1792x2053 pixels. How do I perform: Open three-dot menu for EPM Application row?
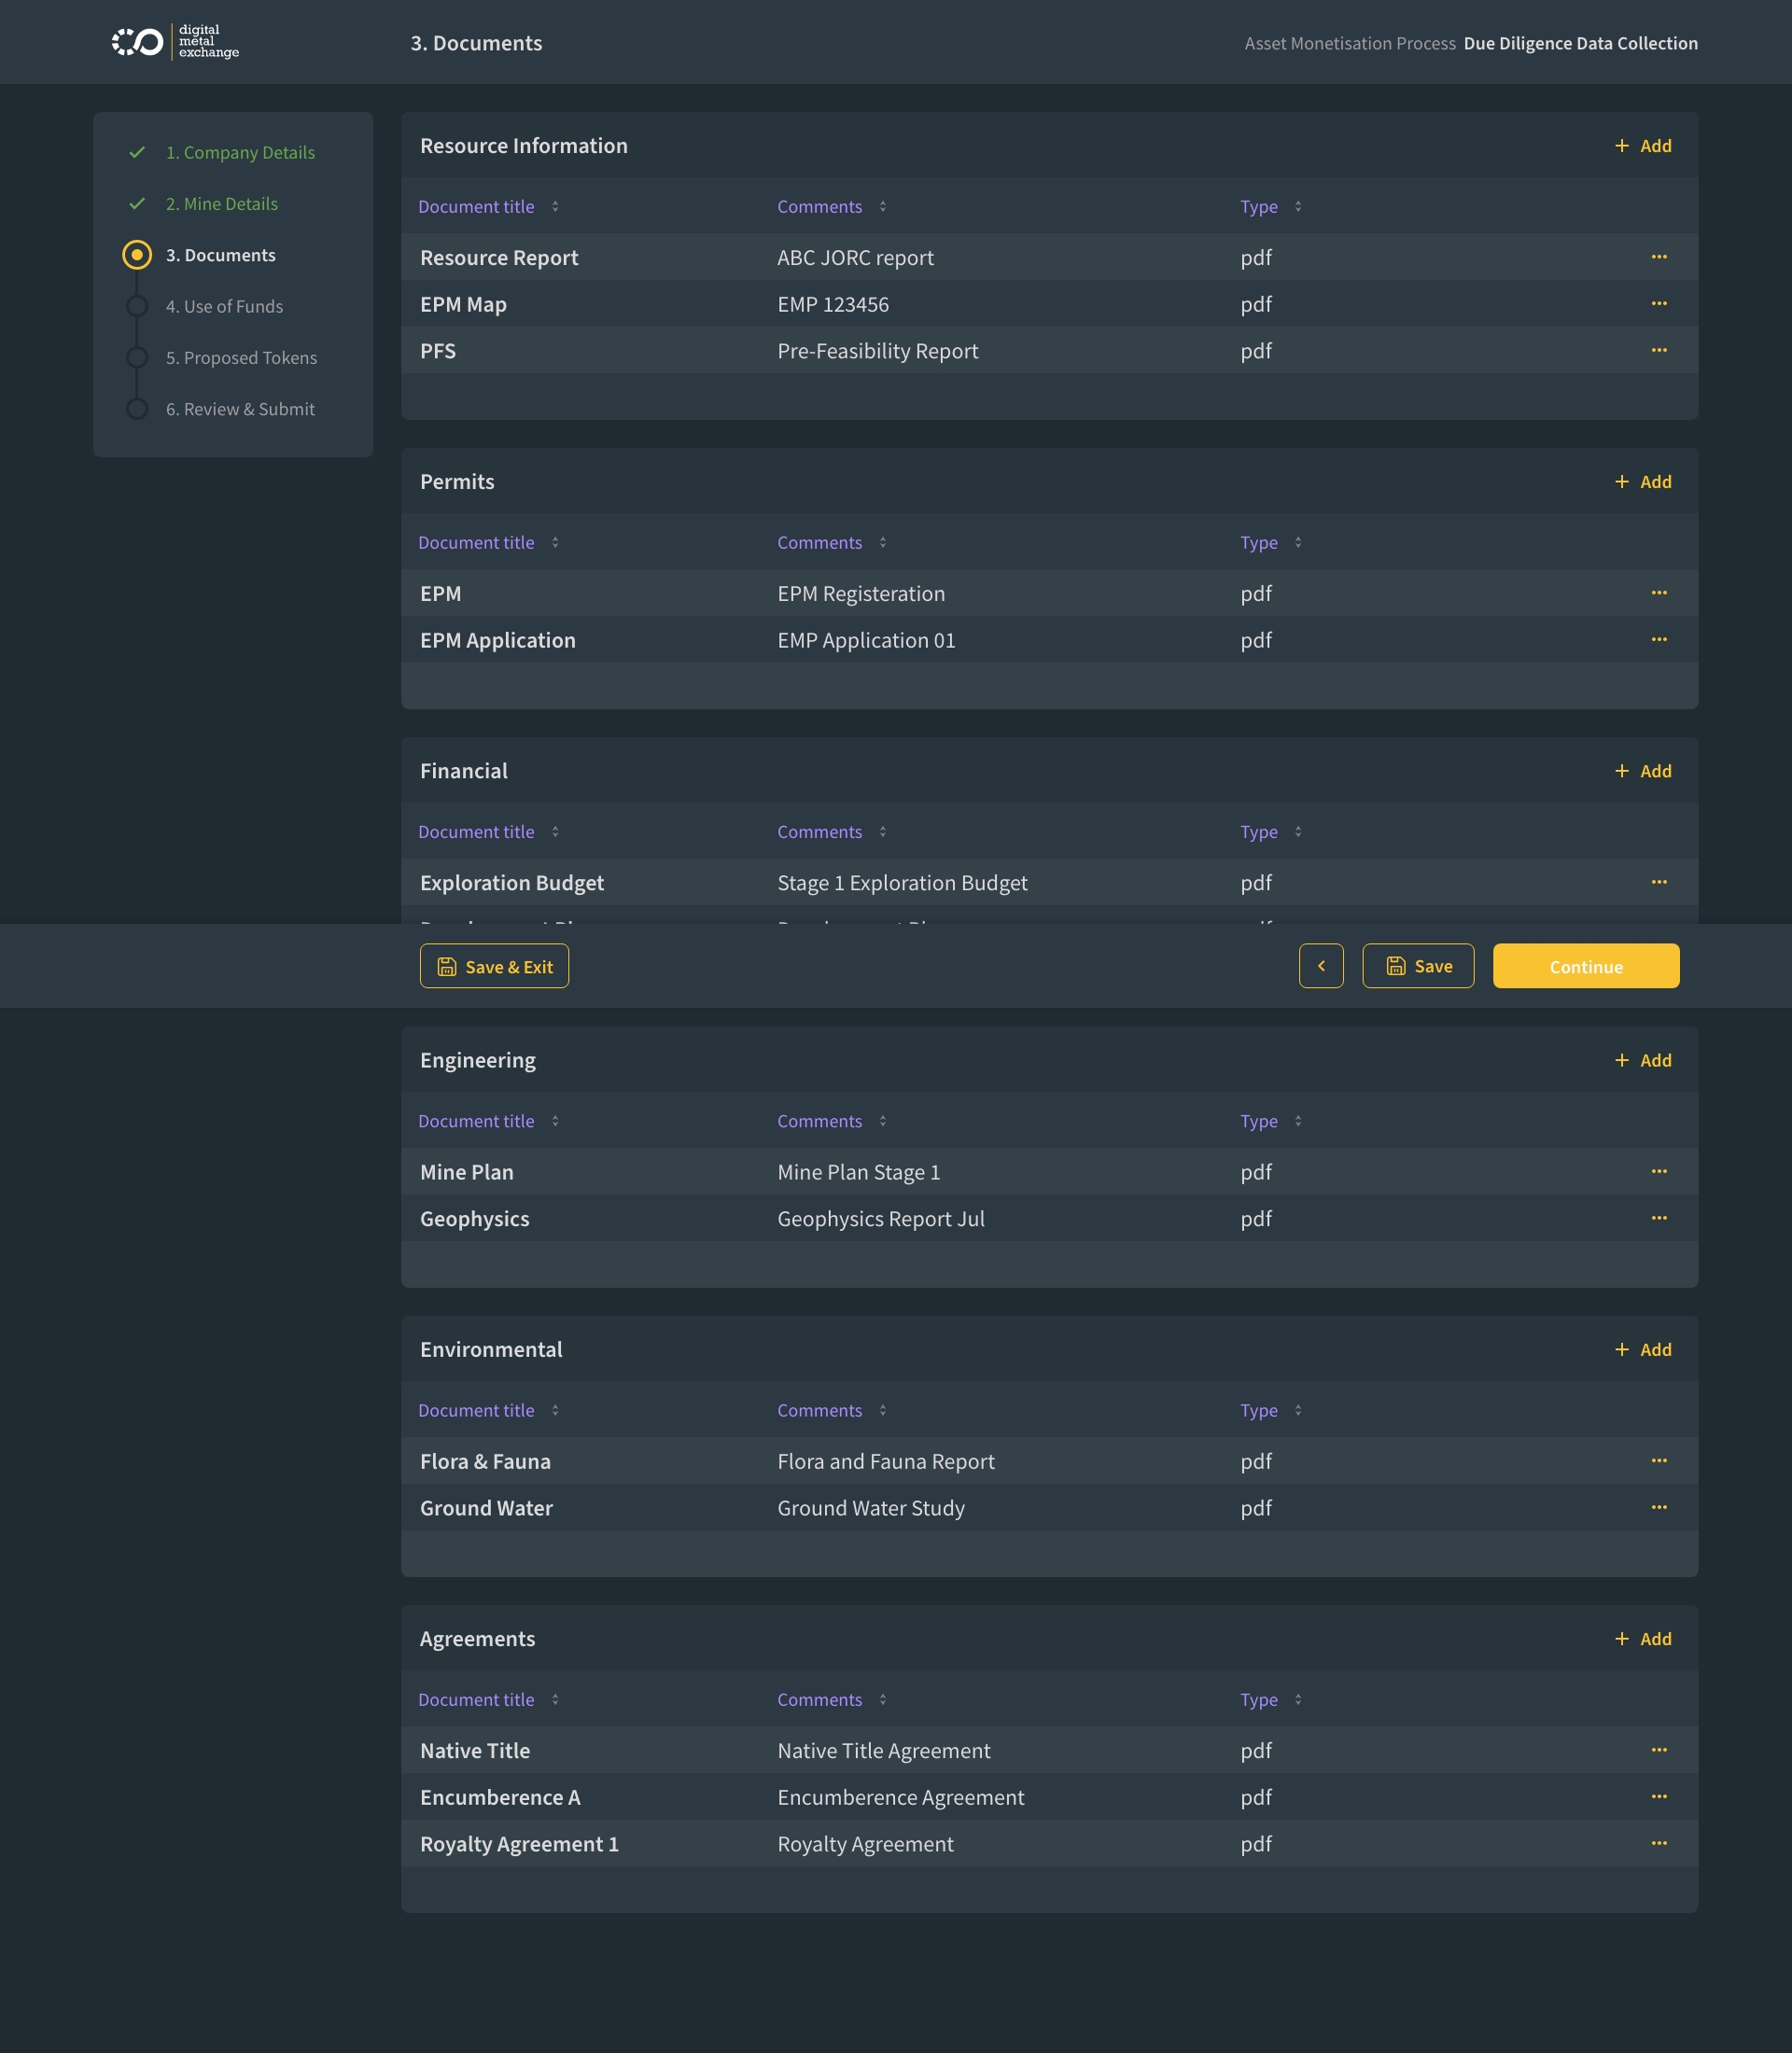point(1658,639)
